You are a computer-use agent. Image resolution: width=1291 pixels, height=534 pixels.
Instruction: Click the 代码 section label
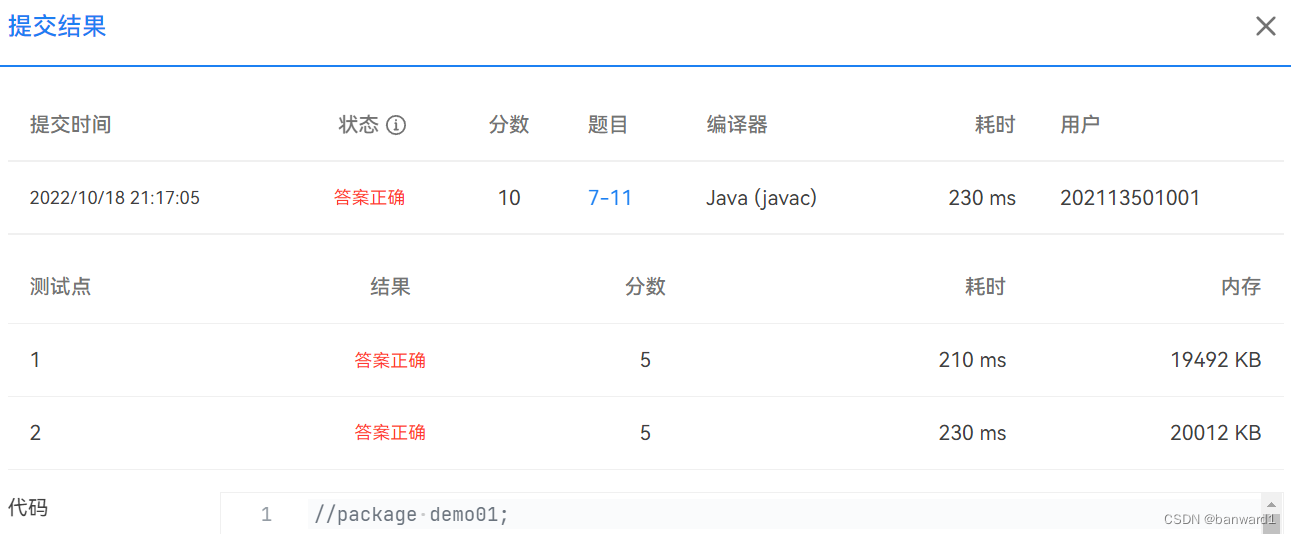click(x=28, y=508)
